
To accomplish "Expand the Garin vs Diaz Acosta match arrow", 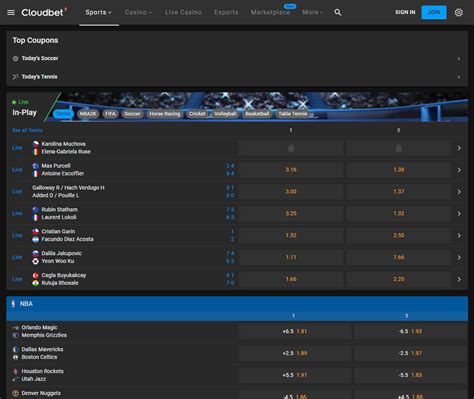I will (459, 236).
